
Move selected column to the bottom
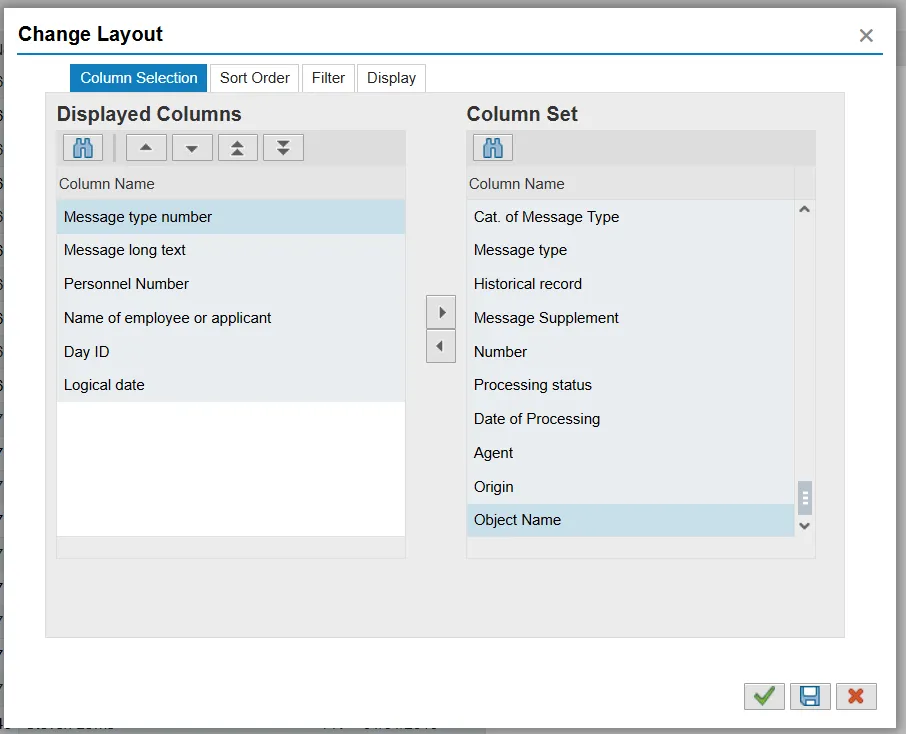tap(283, 148)
